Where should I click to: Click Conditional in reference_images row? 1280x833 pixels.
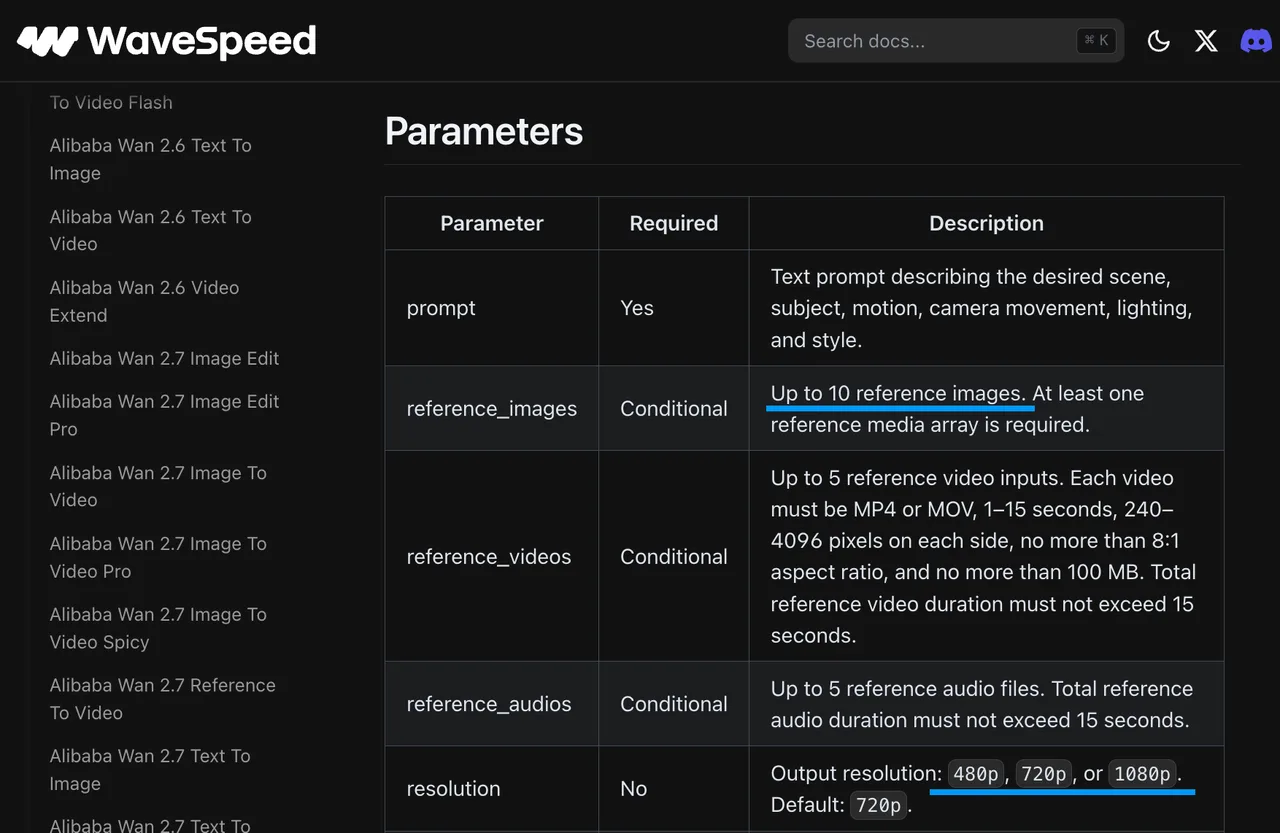[674, 408]
